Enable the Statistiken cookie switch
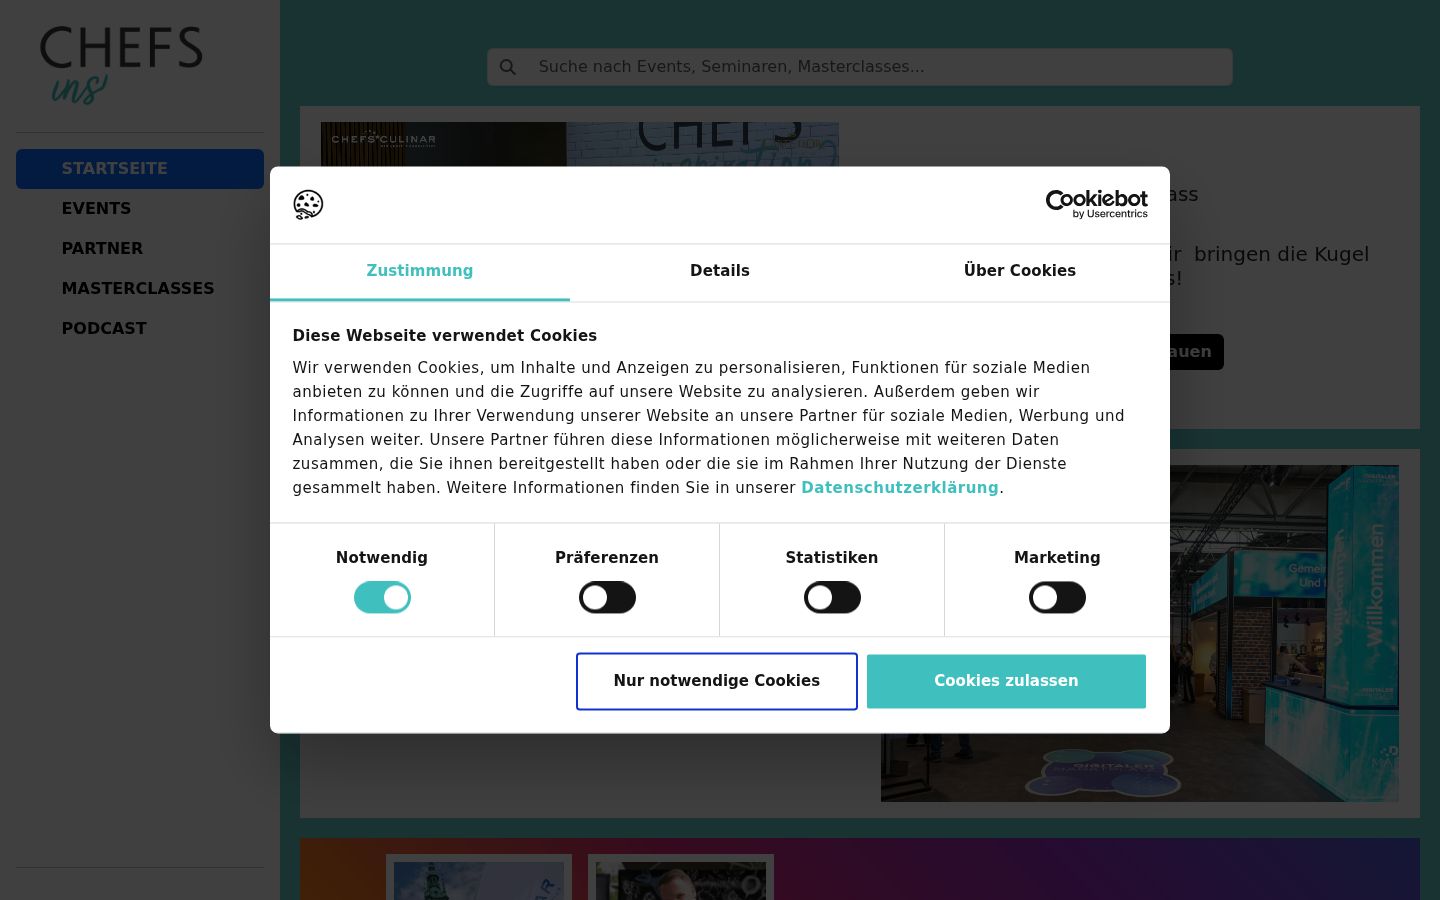The image size is (1440, 900). pyautogui.click(x=832, y=598)
